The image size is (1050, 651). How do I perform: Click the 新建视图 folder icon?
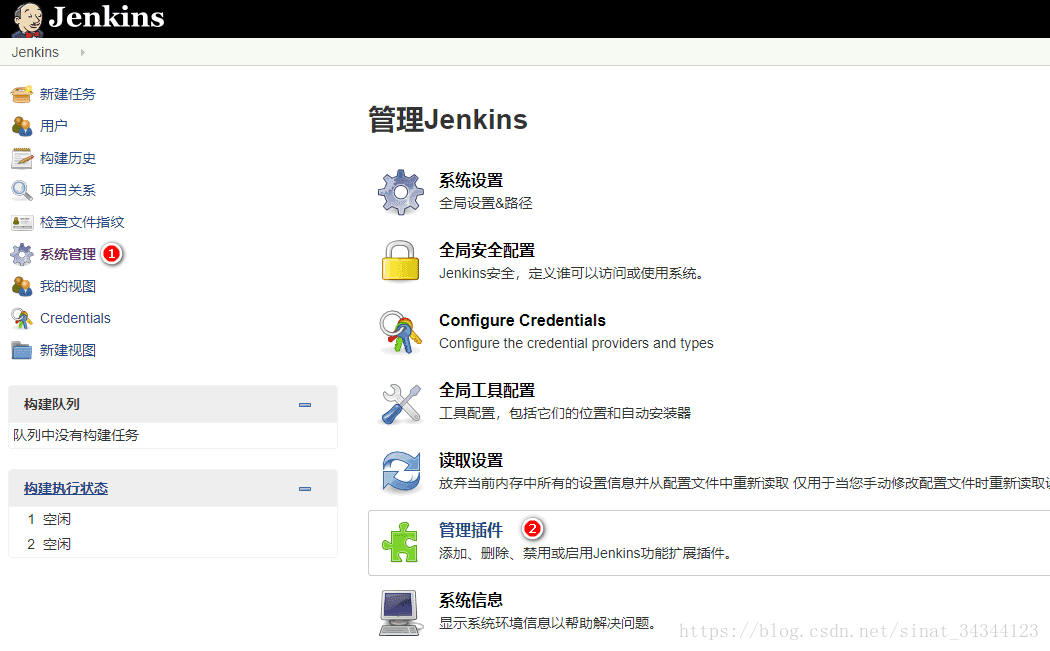(21, 350)
